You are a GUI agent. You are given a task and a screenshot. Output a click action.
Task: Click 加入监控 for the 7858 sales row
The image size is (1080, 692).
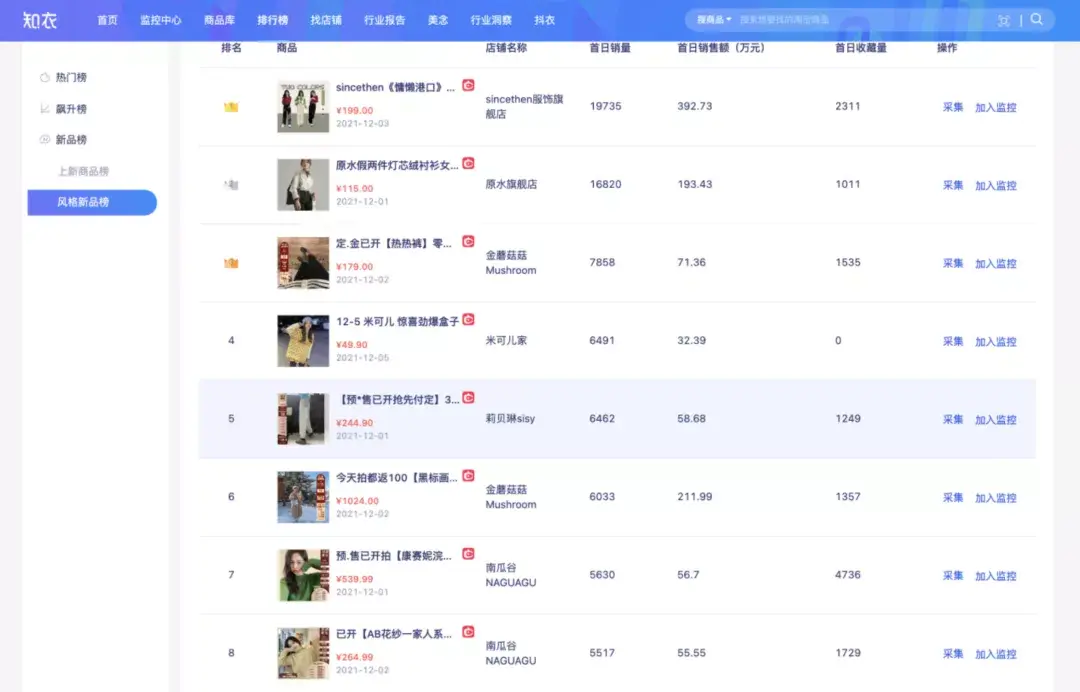[996, 263]
